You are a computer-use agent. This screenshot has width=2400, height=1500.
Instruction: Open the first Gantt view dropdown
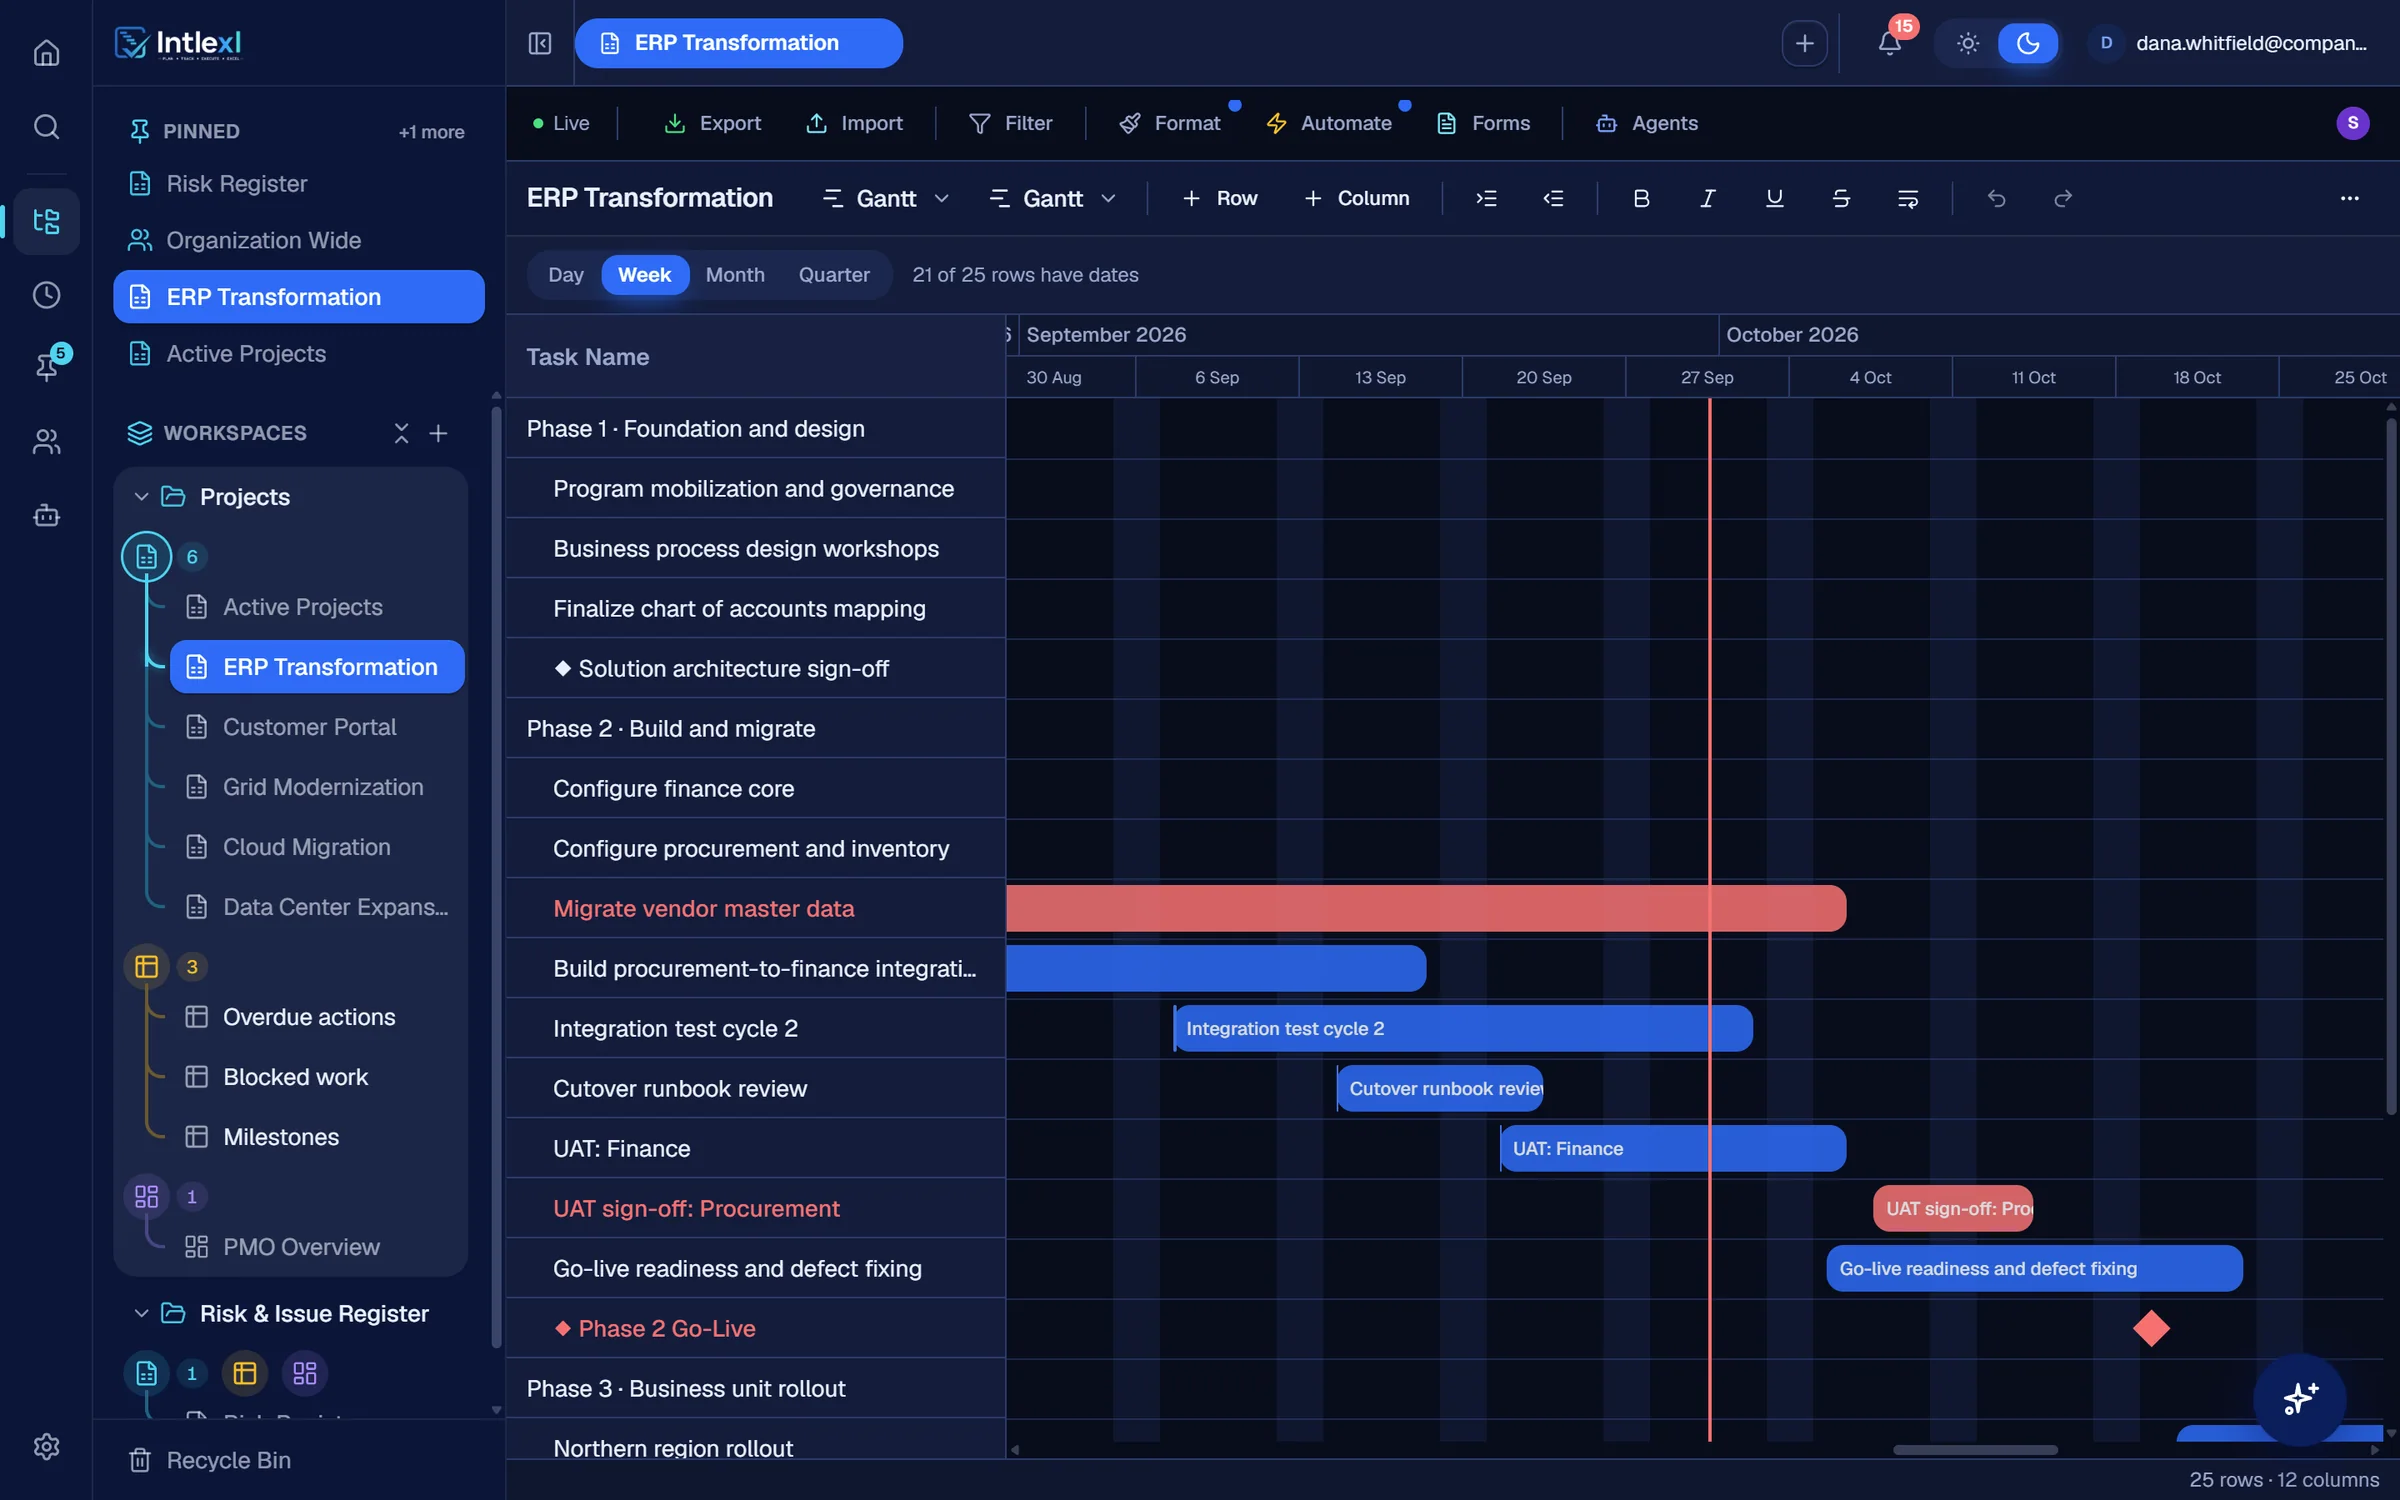pyautogui.click(x=885, y=198)
